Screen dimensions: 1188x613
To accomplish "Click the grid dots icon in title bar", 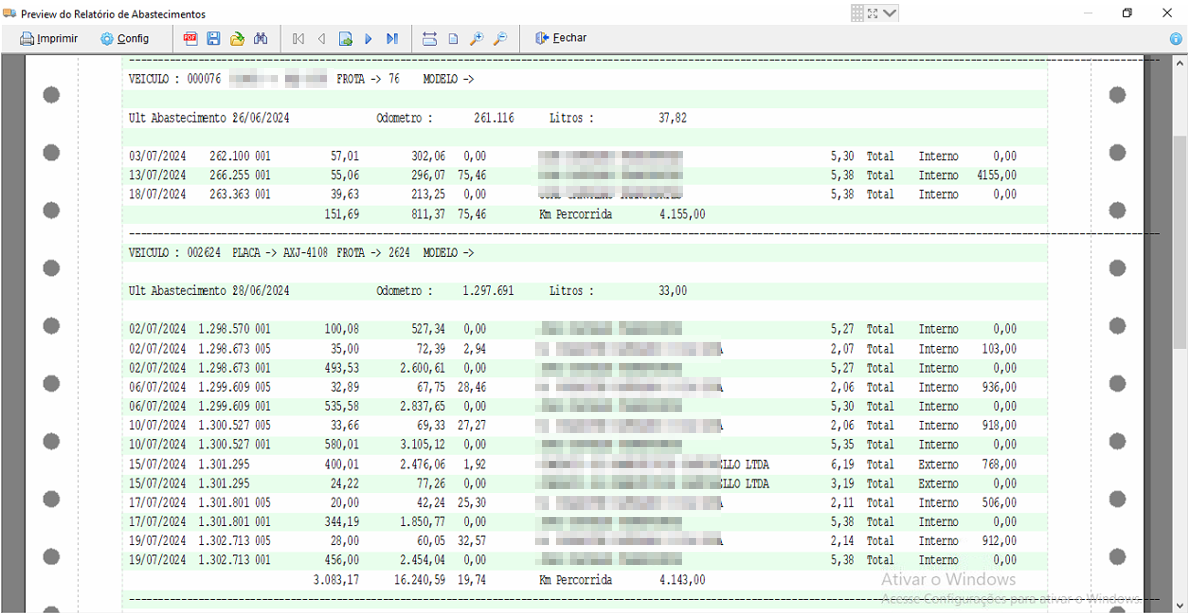I will [858, 13].
